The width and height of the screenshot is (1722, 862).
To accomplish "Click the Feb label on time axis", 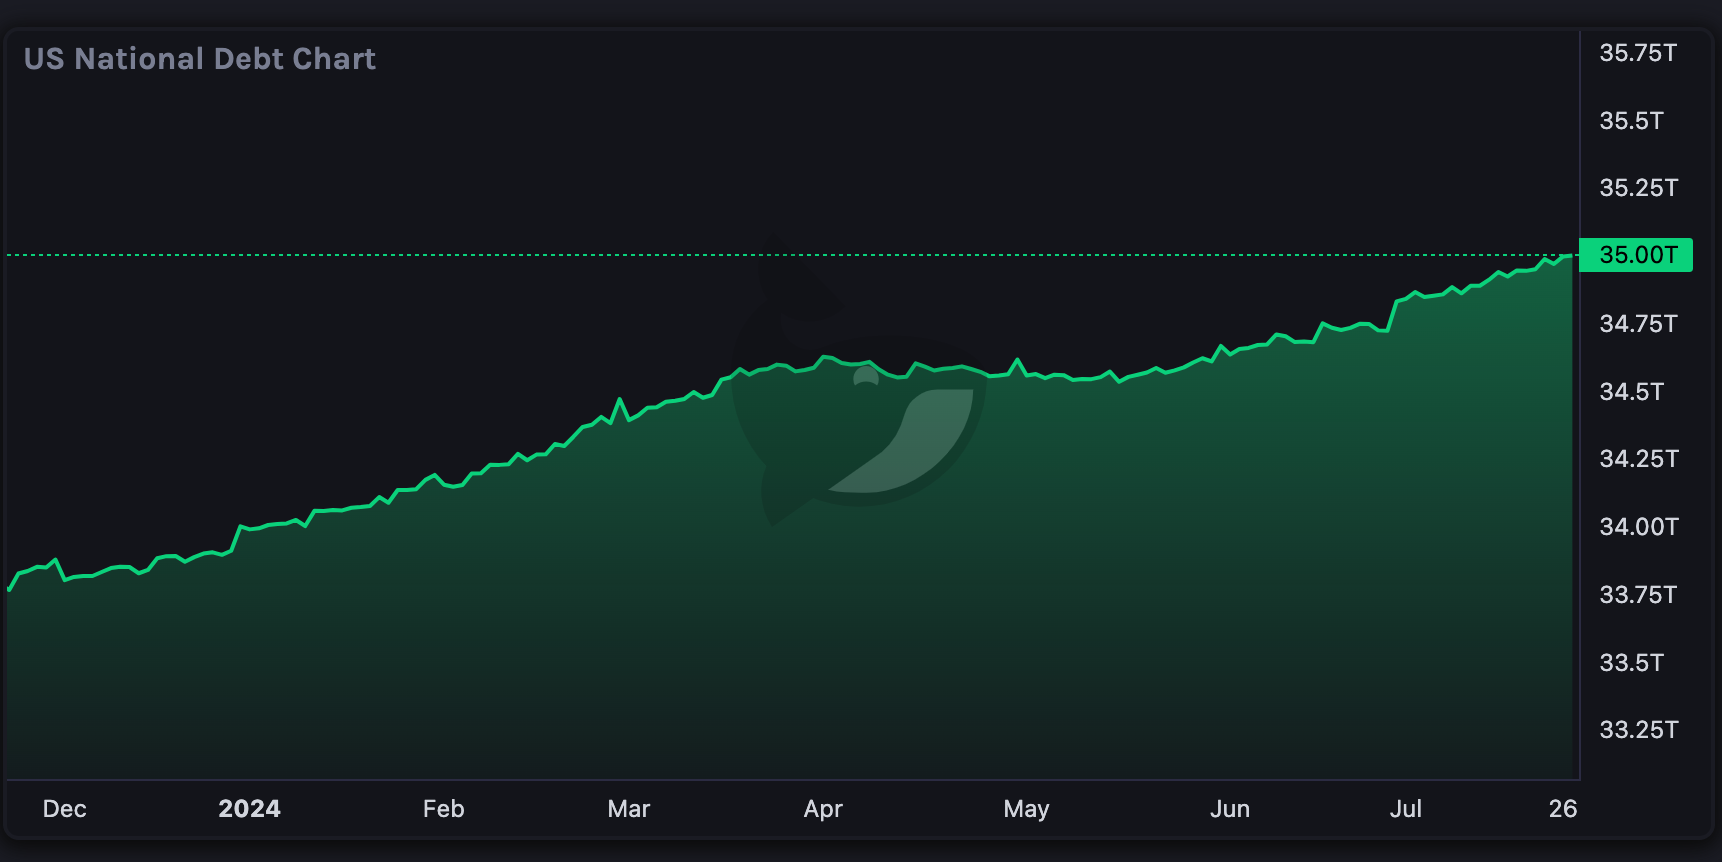I will 444,809.
